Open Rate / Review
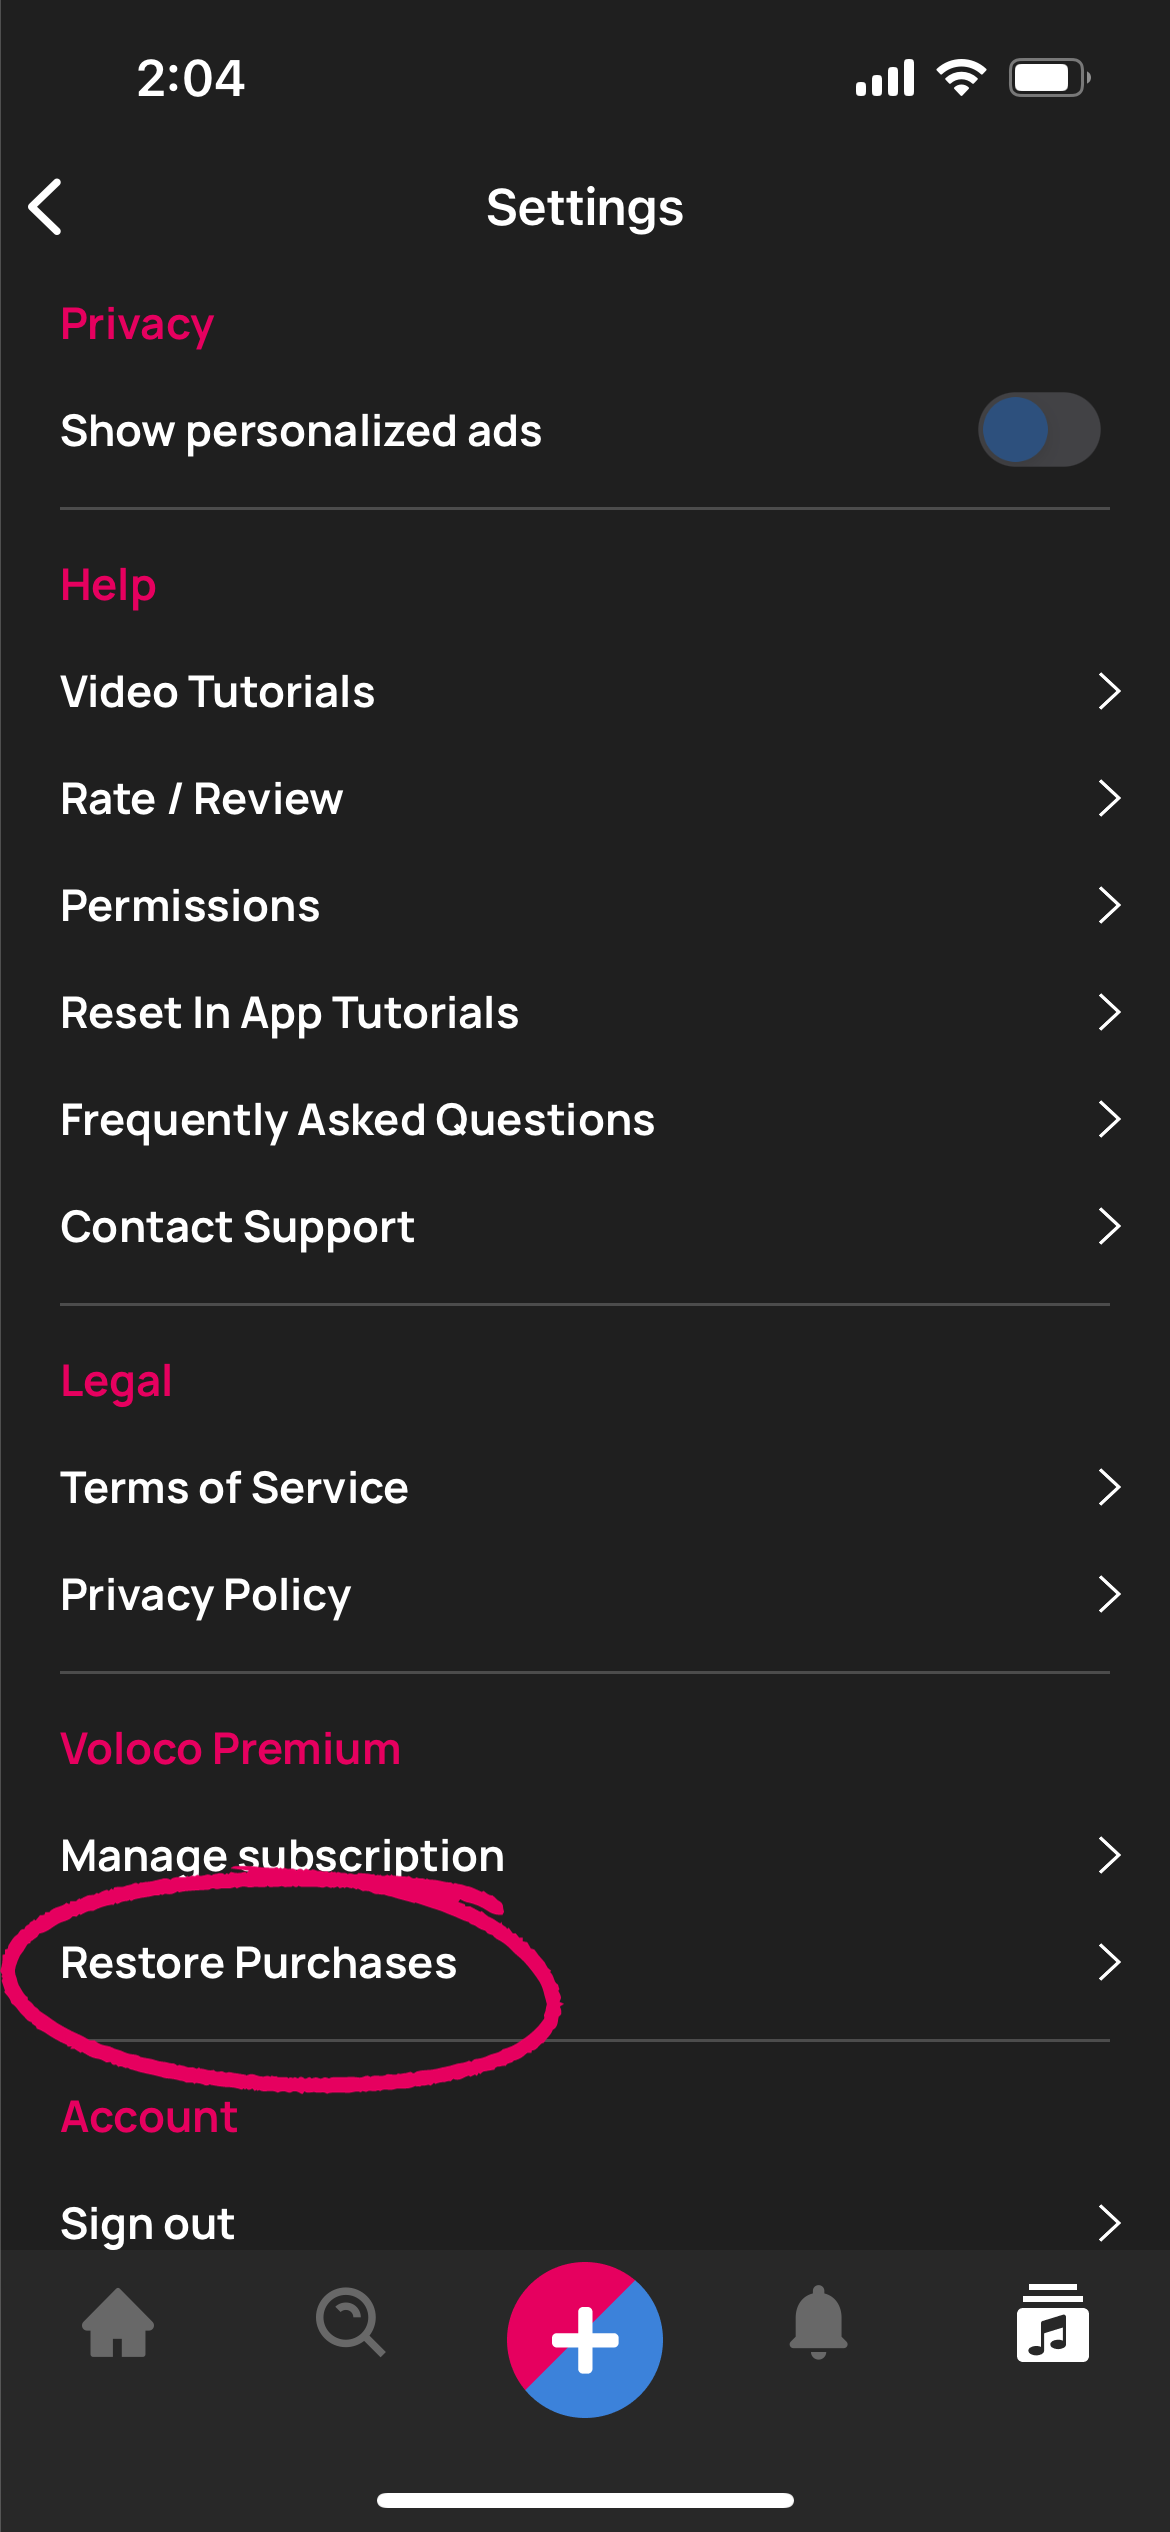Screen dimensions: 1170x2532 202,799
